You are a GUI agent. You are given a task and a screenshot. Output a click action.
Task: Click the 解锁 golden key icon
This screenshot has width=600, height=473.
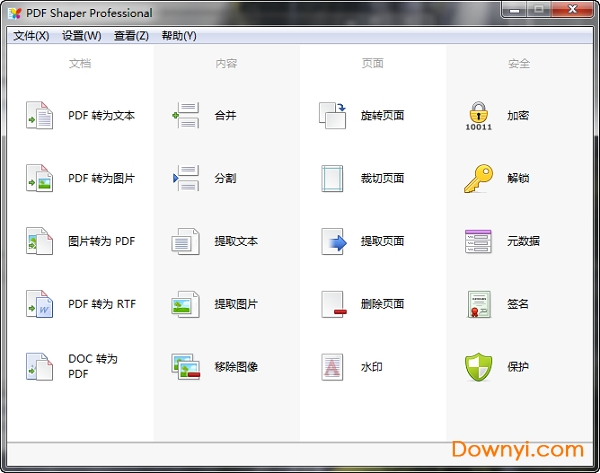click(x=479, y=179)
